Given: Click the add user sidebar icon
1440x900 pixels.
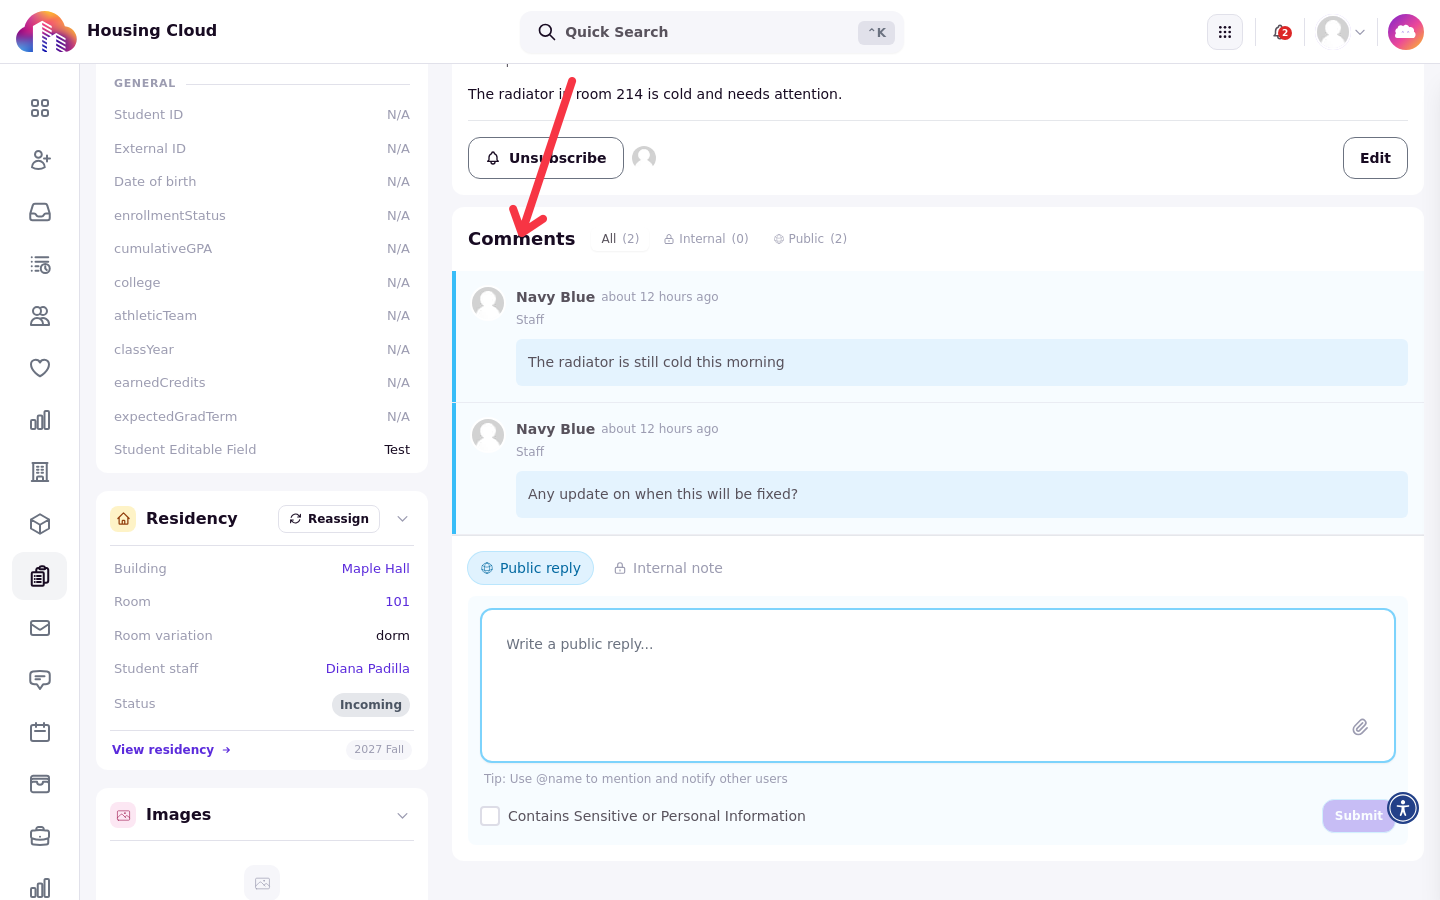Looking at the screenshot, I should pos(40,160).
